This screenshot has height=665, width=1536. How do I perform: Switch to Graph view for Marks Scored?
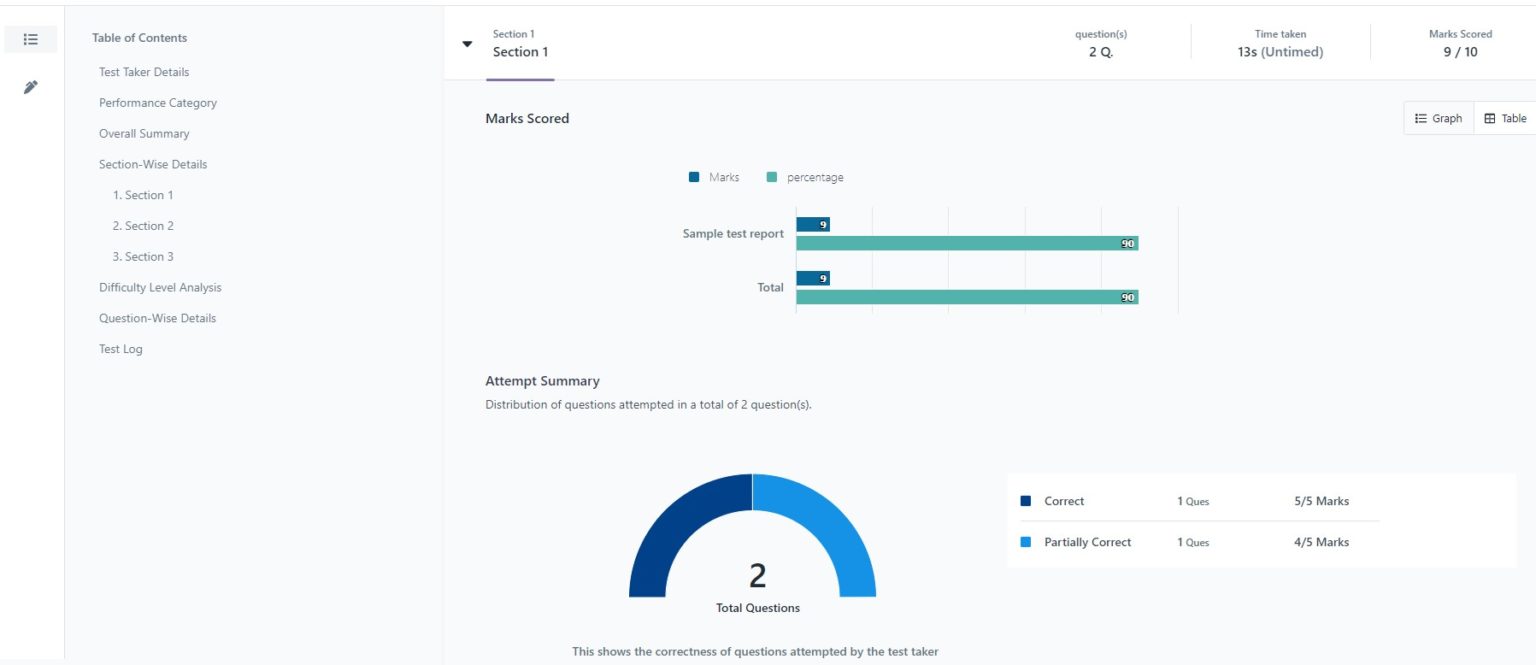[x=1437, y=117]
